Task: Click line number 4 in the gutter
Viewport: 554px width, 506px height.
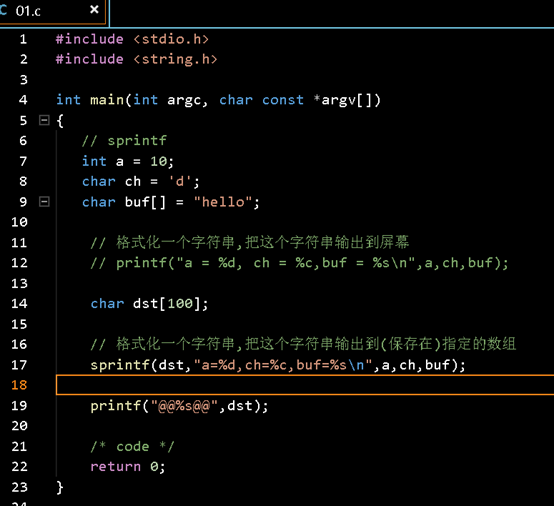Action: click(23, 100)
